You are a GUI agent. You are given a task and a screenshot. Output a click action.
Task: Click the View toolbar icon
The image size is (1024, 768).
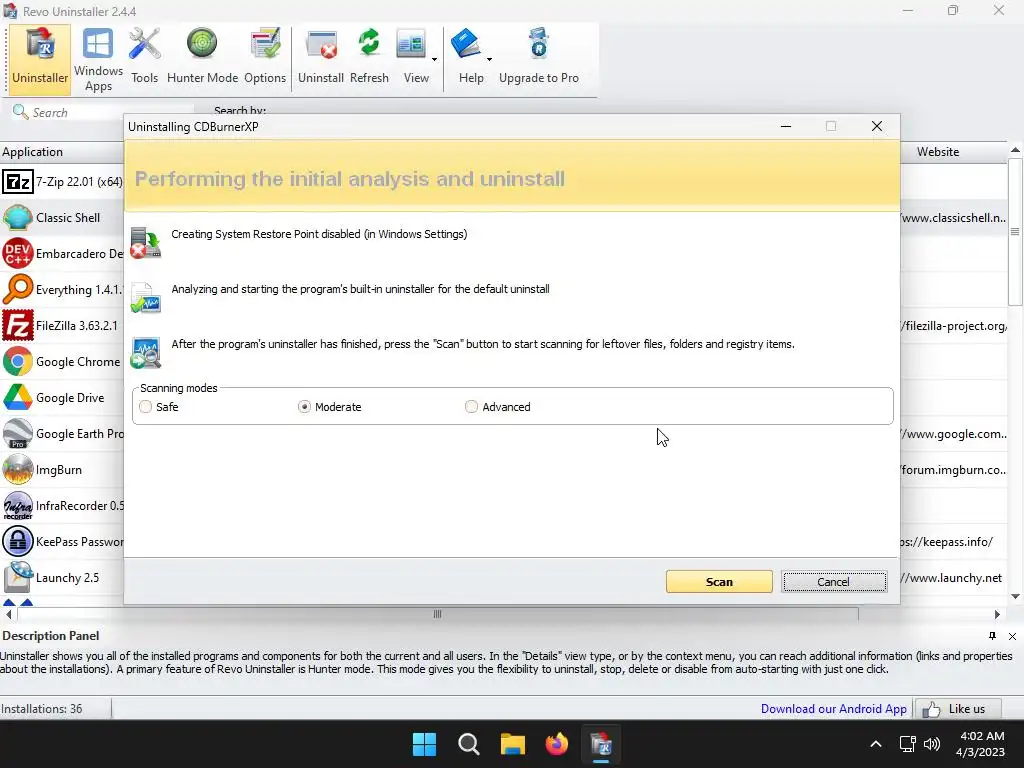click(413, 58)
